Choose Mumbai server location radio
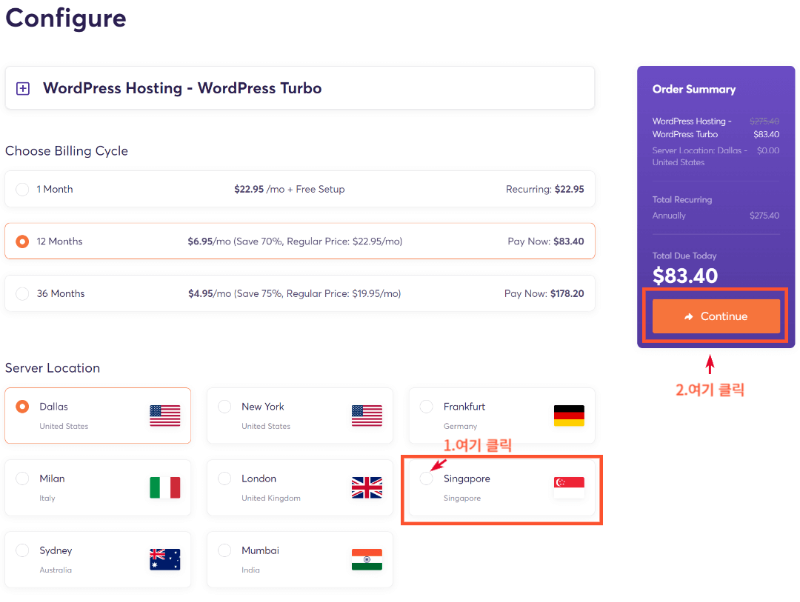 coord(224,550)
